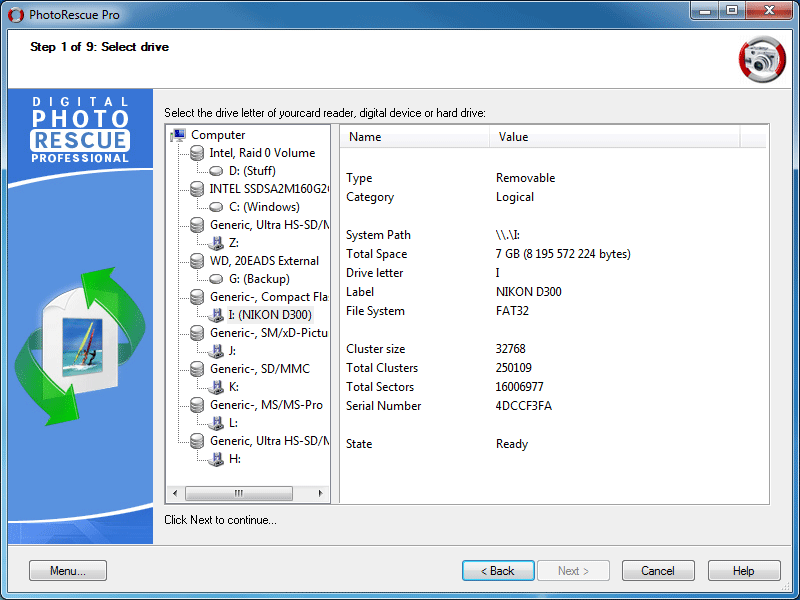Close the PhotoRescue Pro window
Screen dimensions: 800x600
[x=769, y=10]
